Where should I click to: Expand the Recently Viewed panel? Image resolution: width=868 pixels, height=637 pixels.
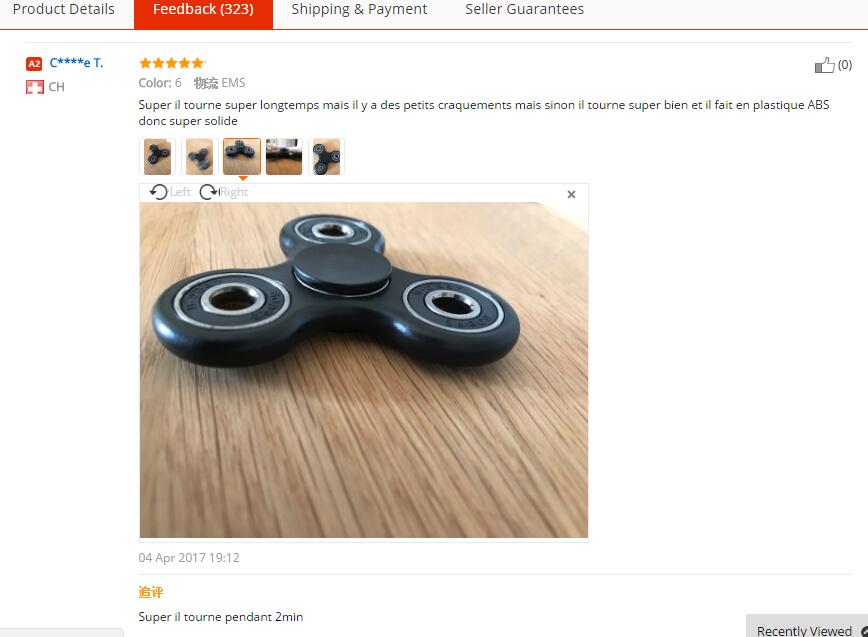point(807,629)
